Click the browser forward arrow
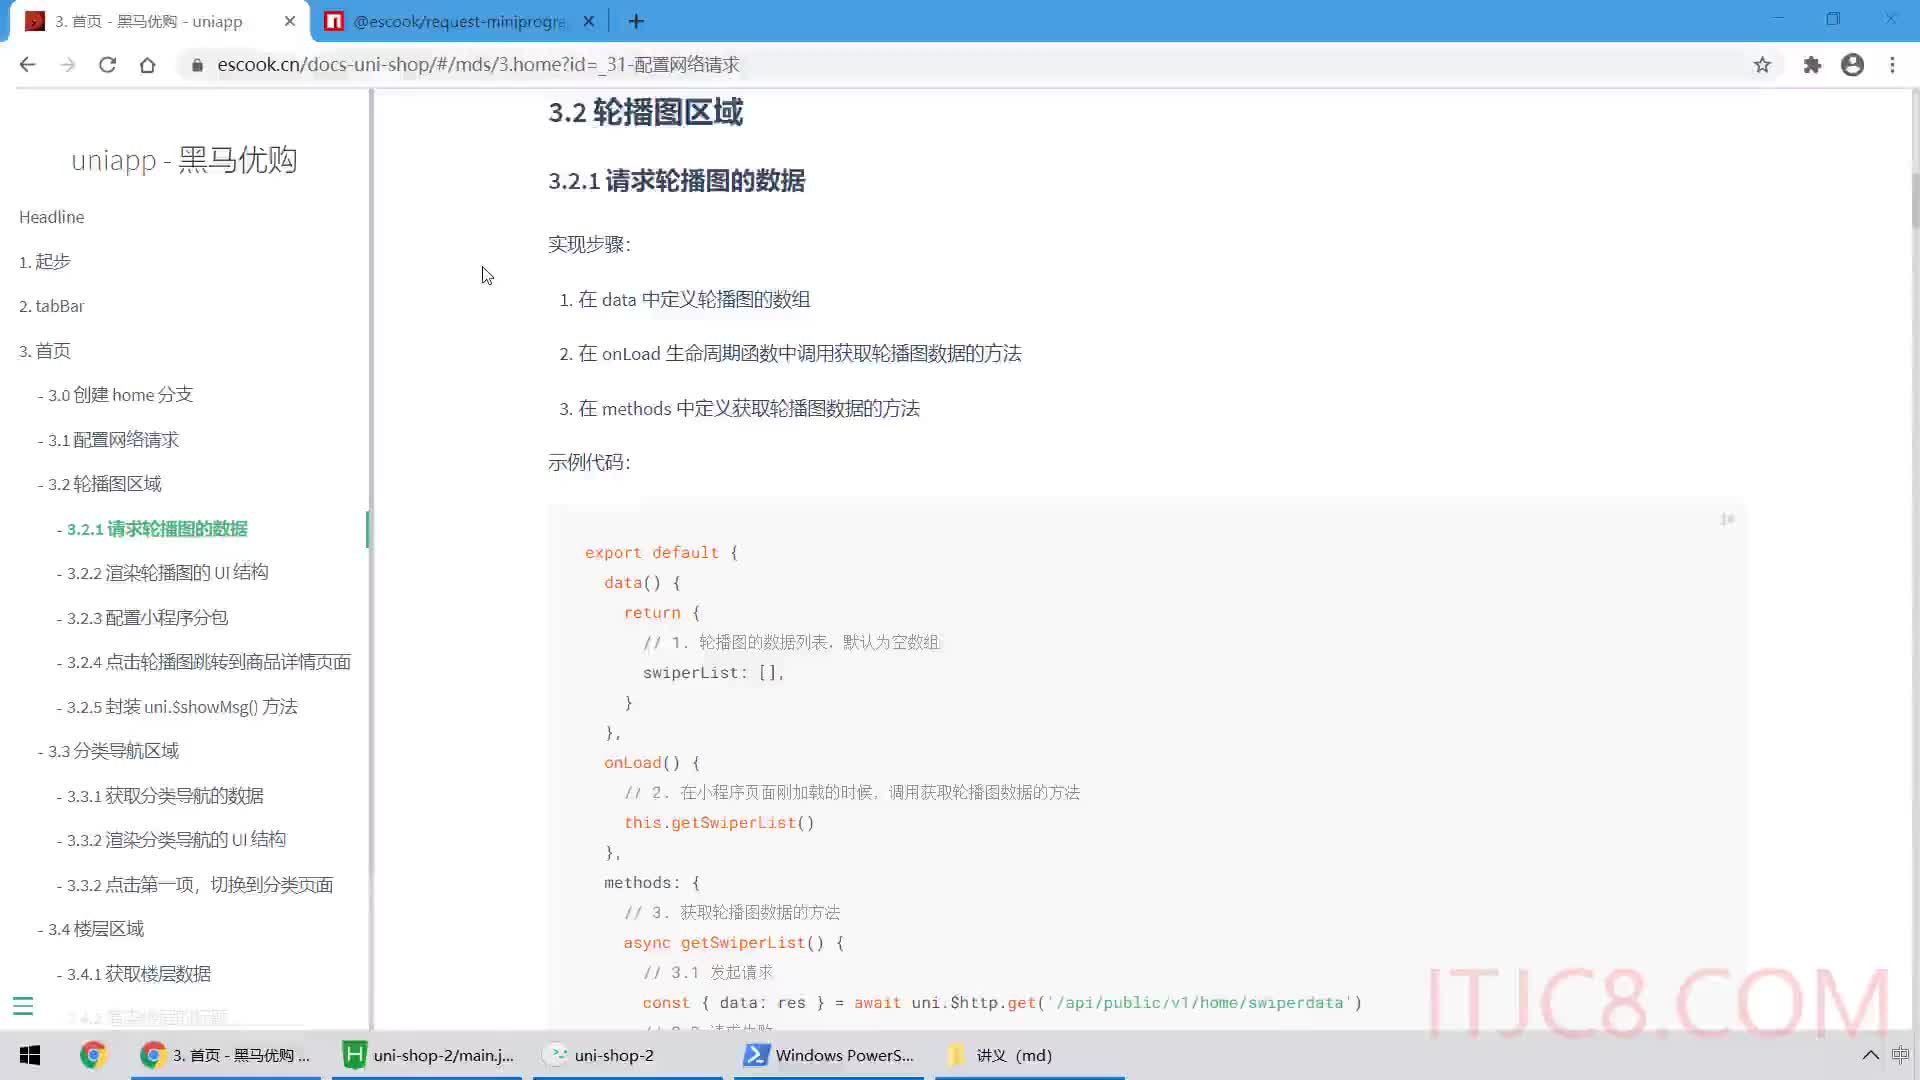Viewport: 1920px width, 1080px height. (68, 65)
